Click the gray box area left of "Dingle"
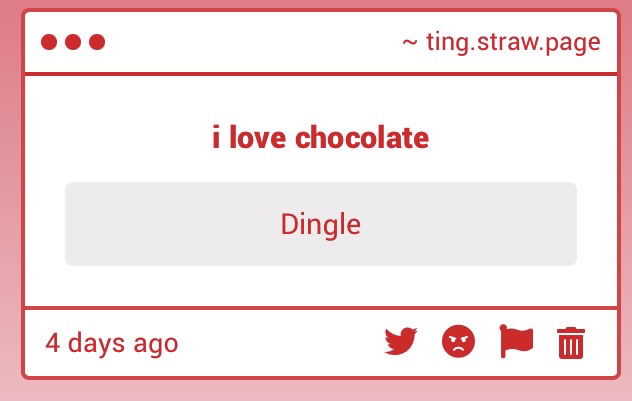The image size is (632, 401). (x=150, y=224)
